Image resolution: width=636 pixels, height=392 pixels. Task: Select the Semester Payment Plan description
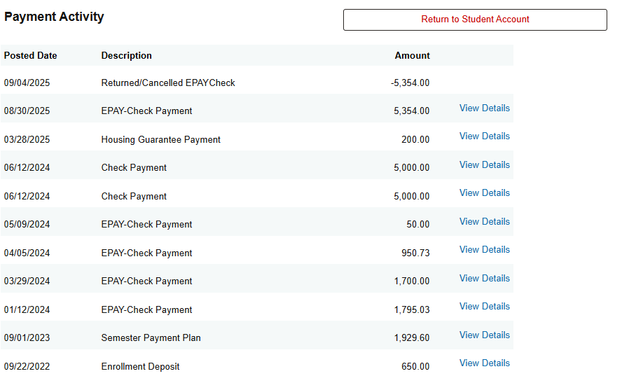[x=151, y=338]
